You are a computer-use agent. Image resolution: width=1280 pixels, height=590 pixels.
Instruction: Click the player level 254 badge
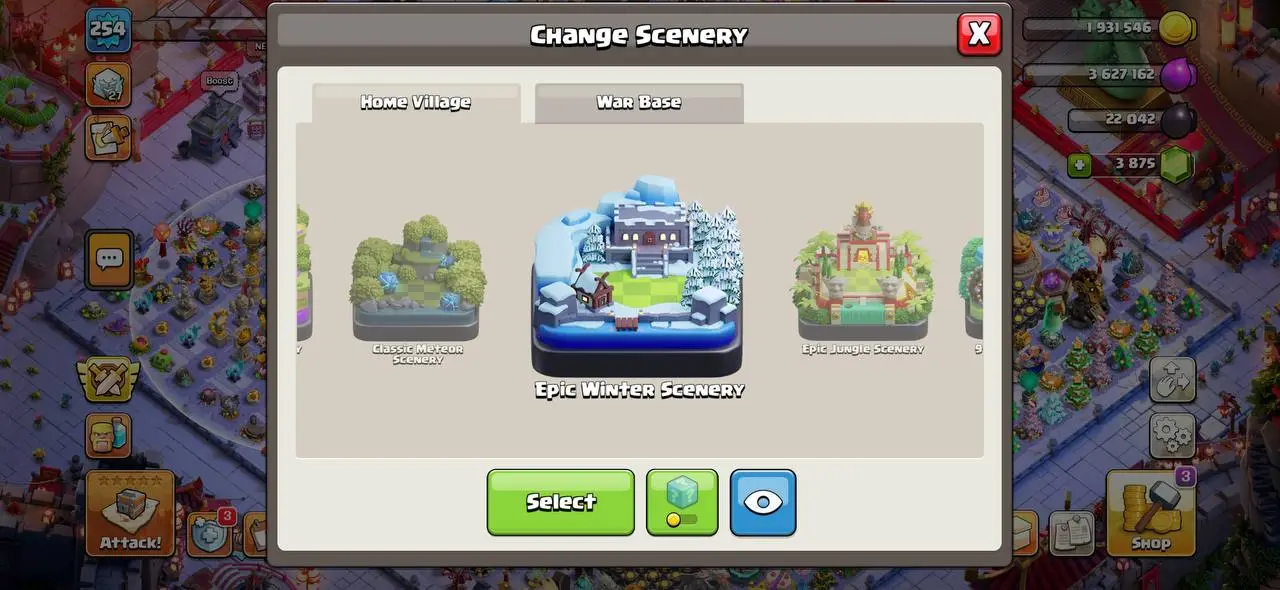[107, 30]
